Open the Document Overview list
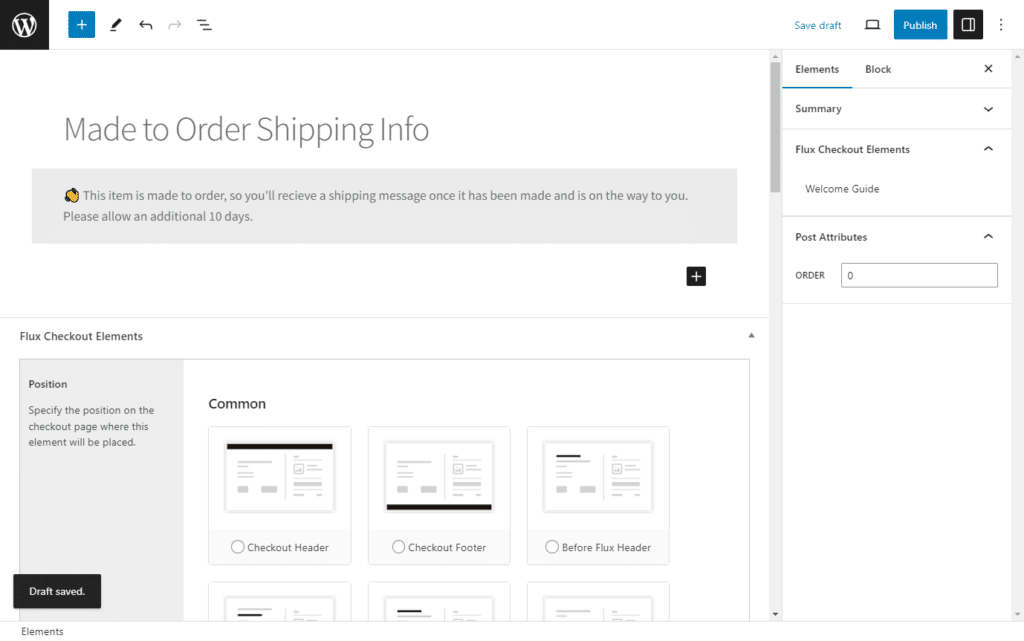This screenshot has width=1024, height=641. (204, 24)
